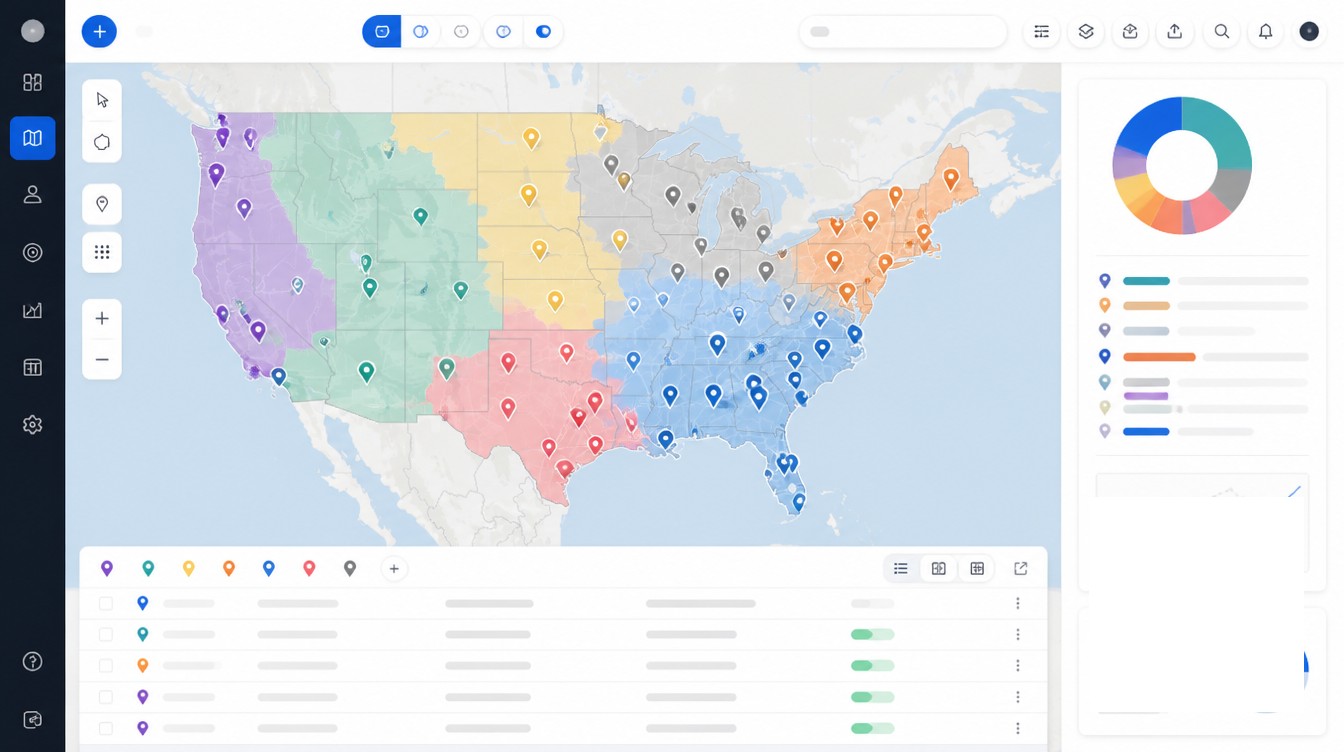Filter table by yellow pin

point(188,568)
